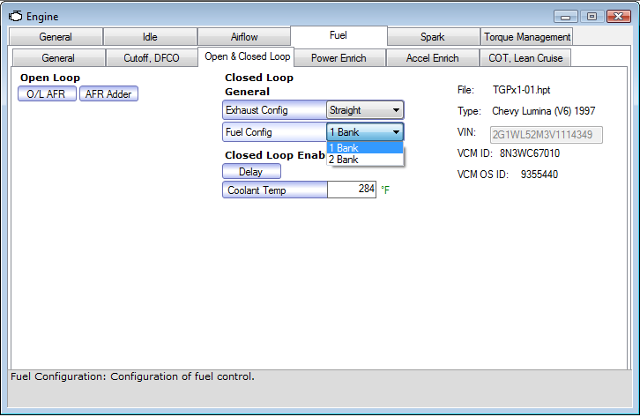This screenshot has width=640, height=417.
Task: Switch to Power Enrich sub-tab
Action: tap(338, 59)
